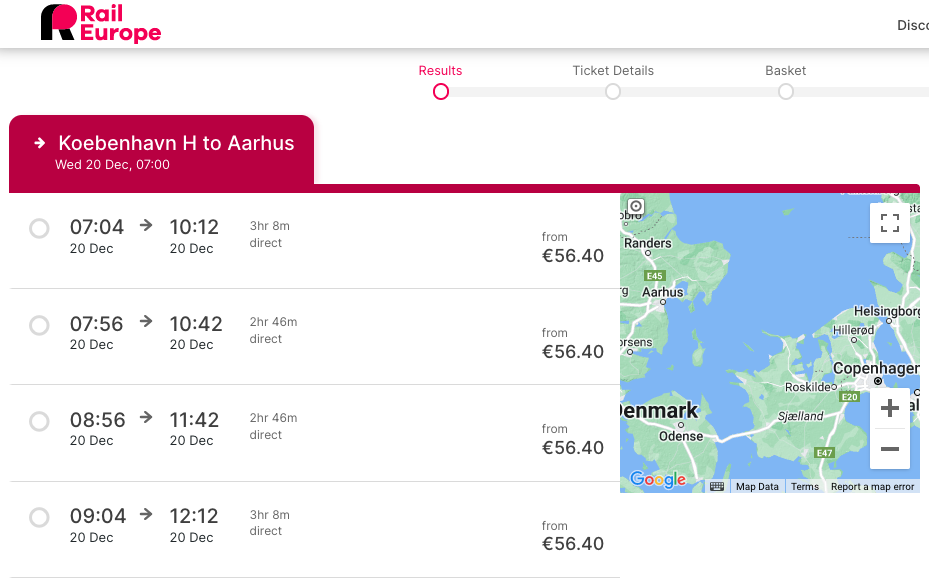Click the Aarhus label on the map
Image resolution: width=929 pixels, height=585 pixels.
[x=662, y=292]
